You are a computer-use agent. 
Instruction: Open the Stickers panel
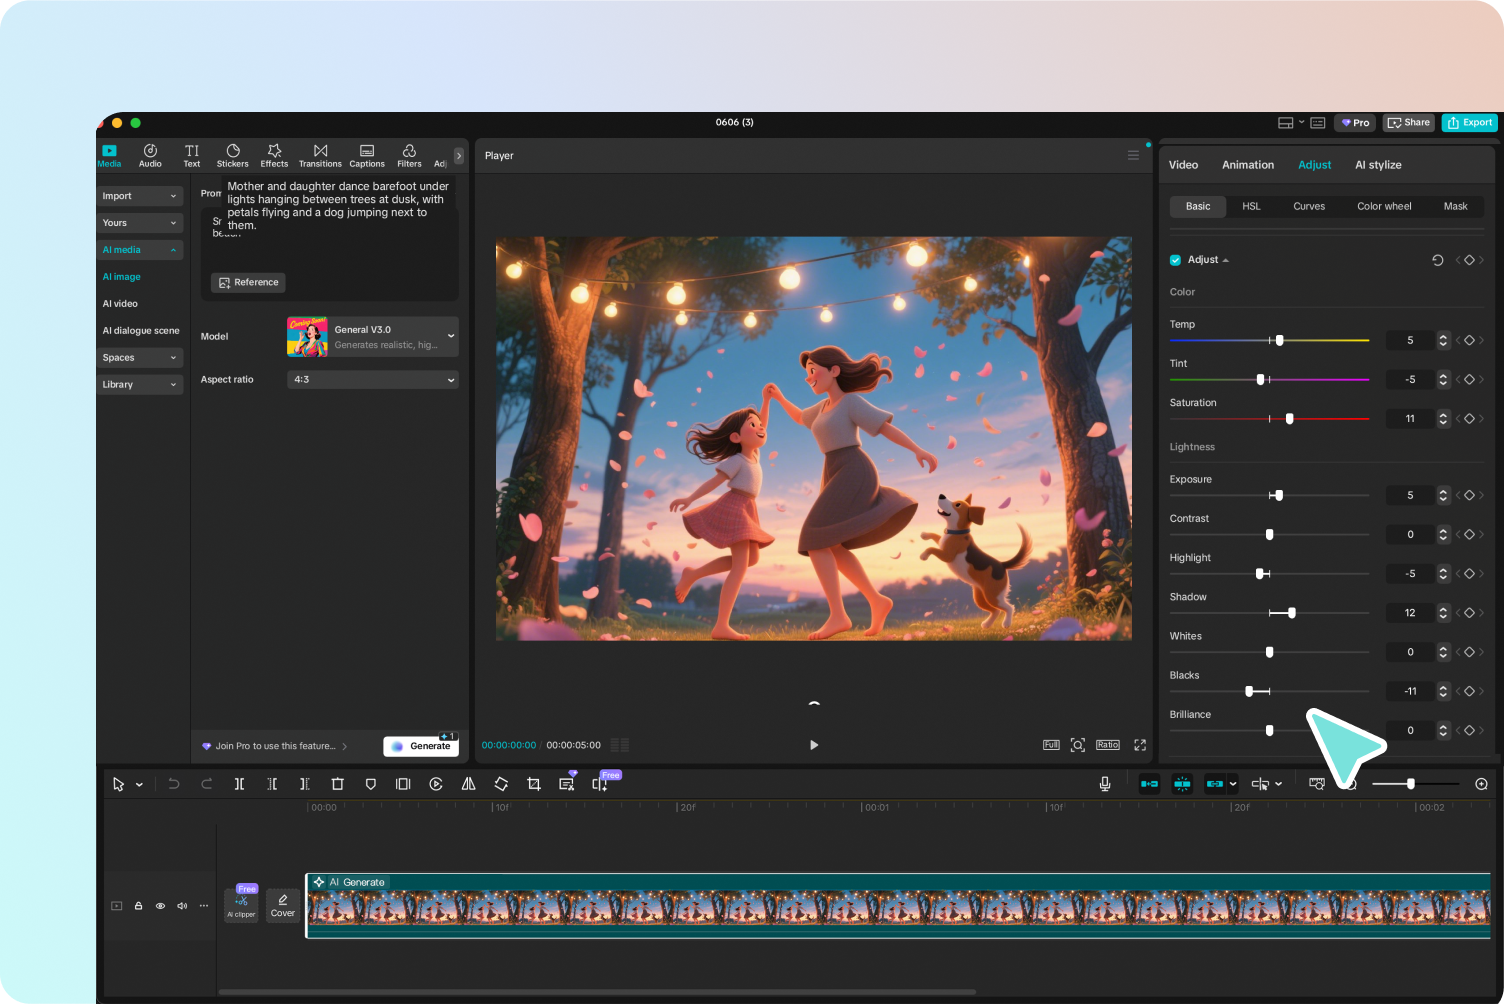pyautogui.click(x=232, y=156)
